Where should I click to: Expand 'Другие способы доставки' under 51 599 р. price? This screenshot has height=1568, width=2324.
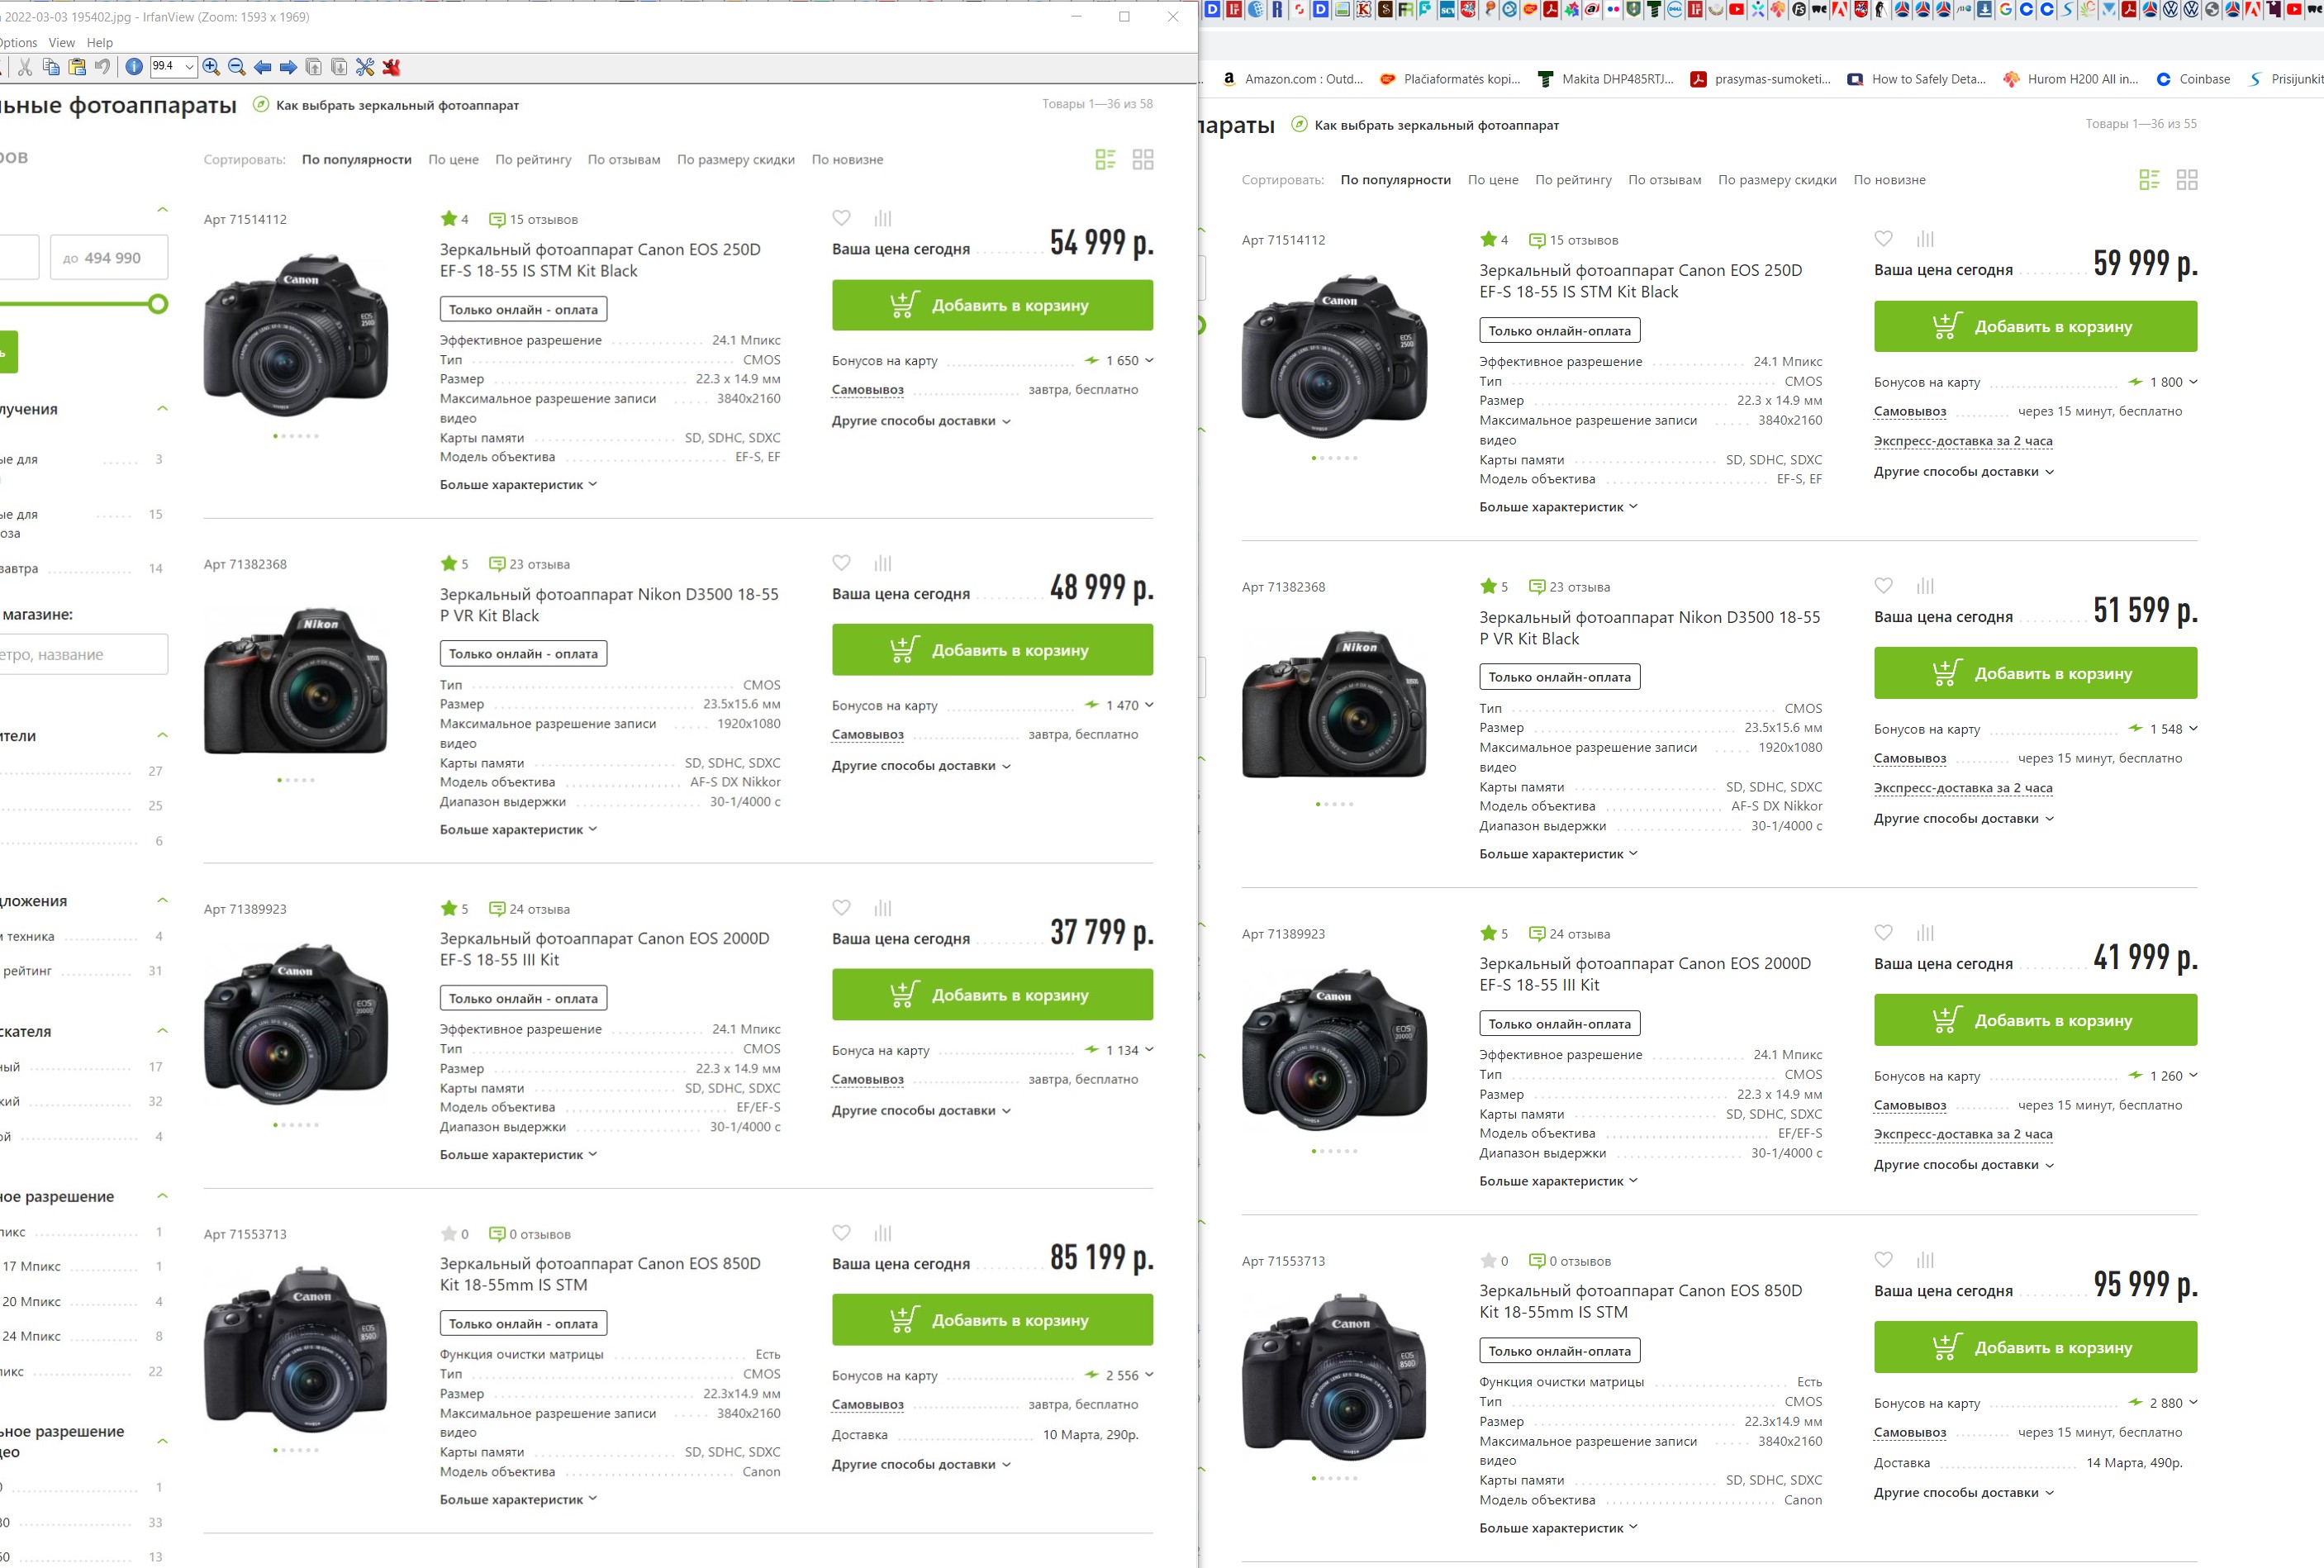click(x=1963, y=818)
